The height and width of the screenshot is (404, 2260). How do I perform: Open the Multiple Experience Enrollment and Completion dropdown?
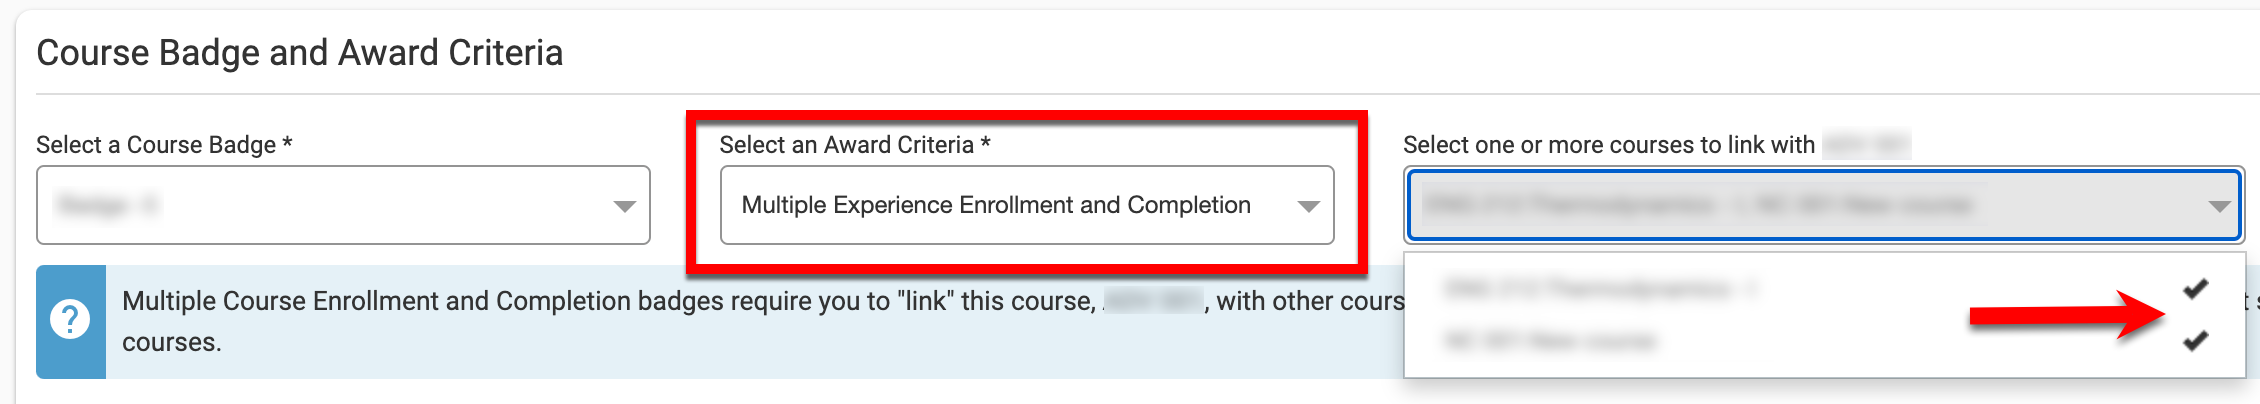(1026, 205)
